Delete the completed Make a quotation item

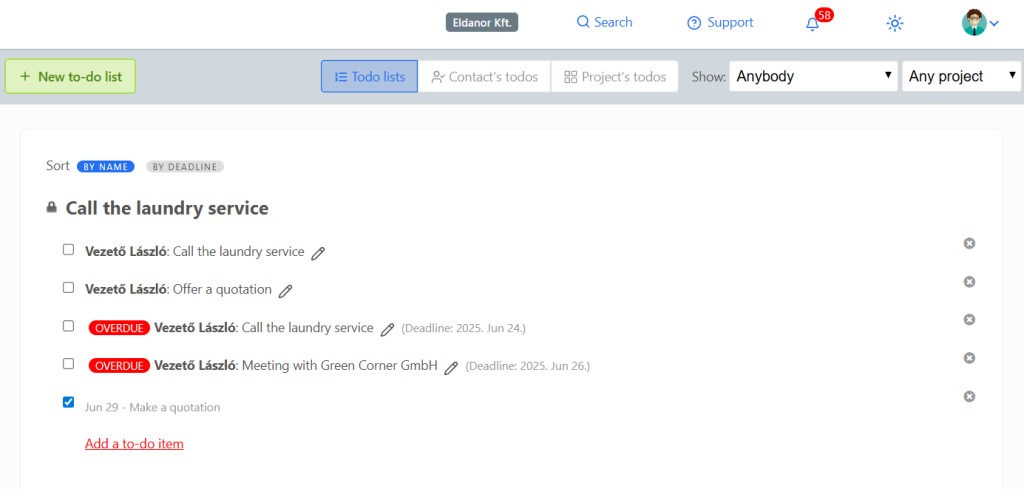(x=969, y=396)
